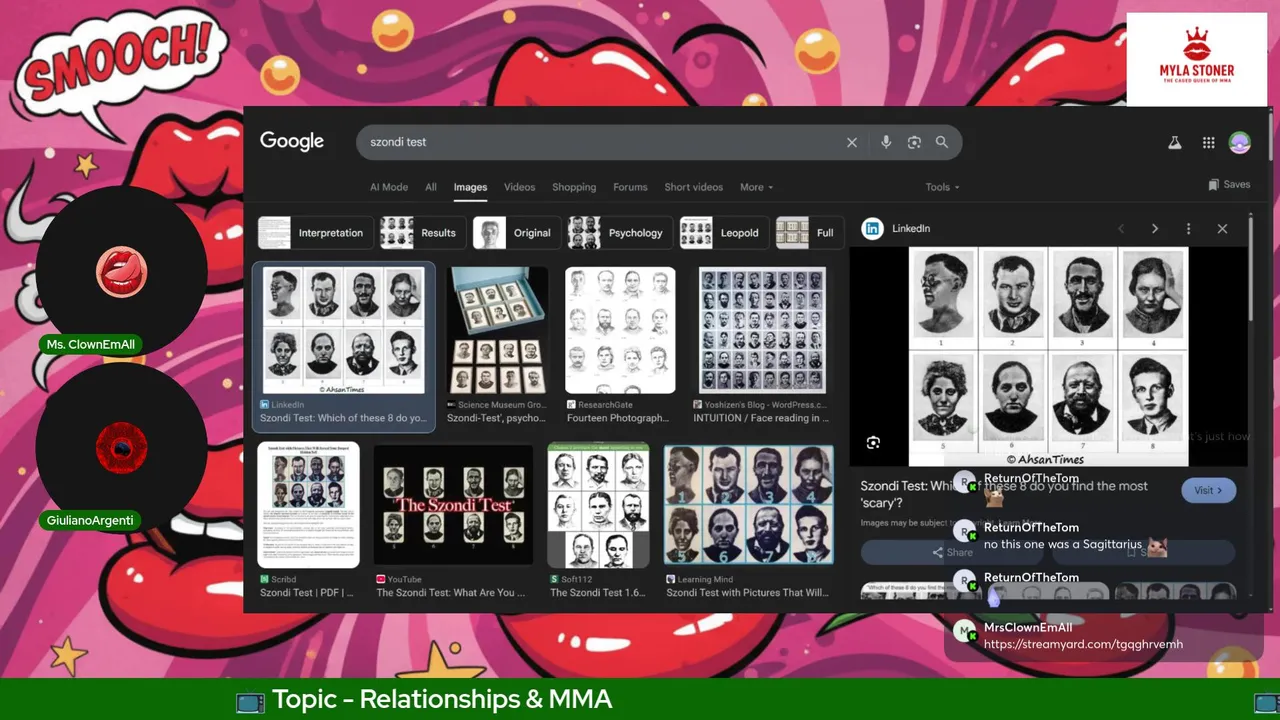Open Saves bookmark
1280x720 pixels.
1229,185
